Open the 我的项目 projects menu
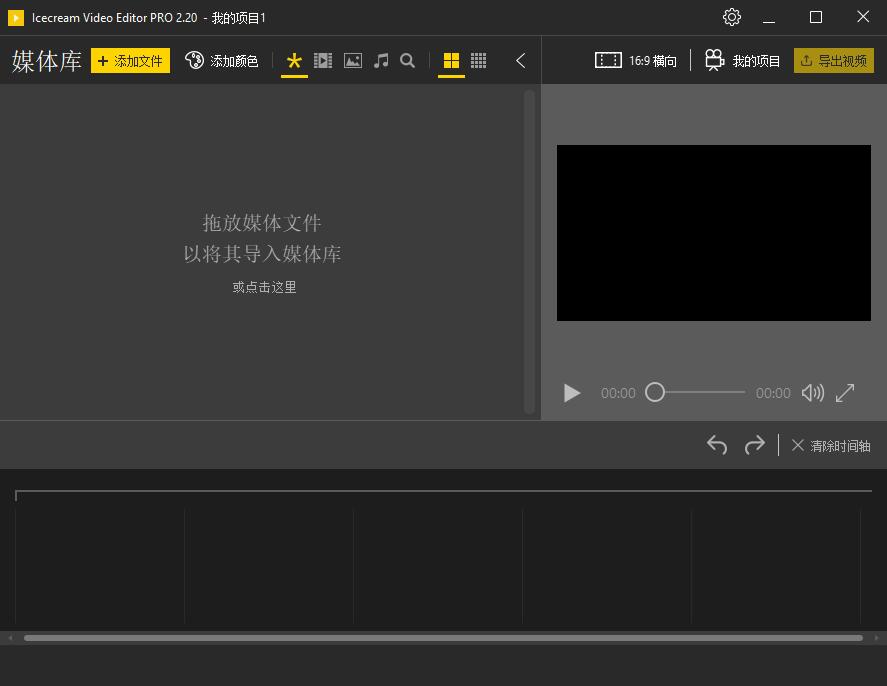887x686 pixels. pos(742,61)
